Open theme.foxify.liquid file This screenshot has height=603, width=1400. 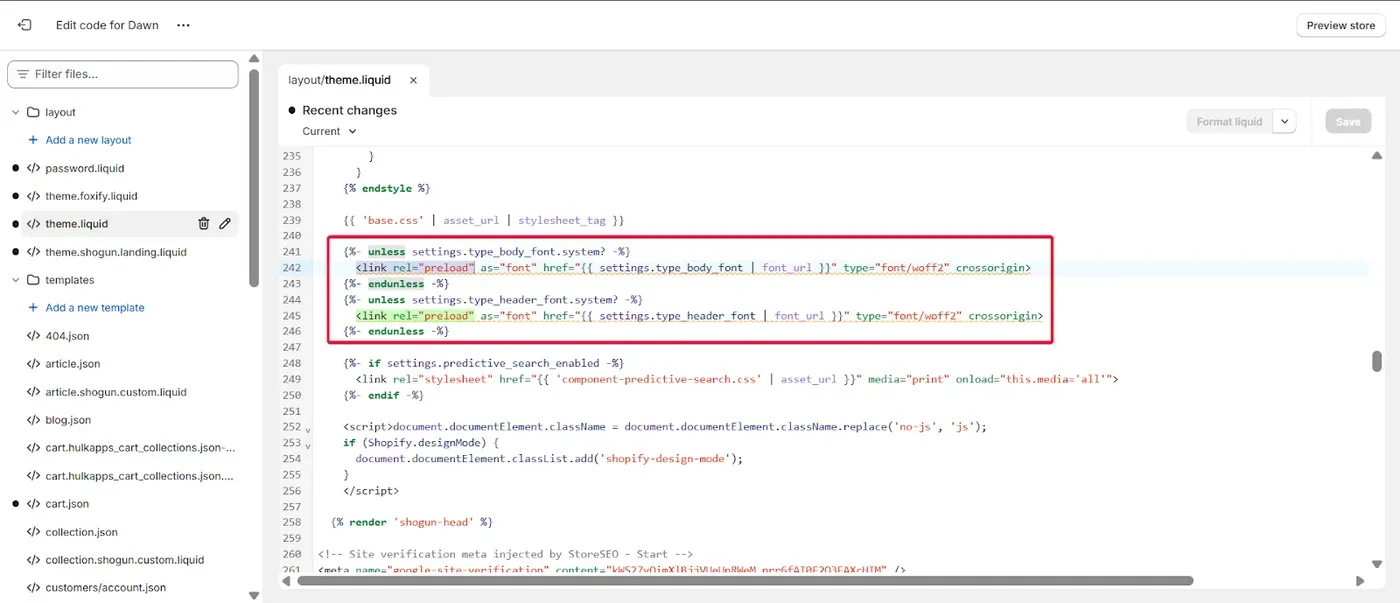click(91, 196)
